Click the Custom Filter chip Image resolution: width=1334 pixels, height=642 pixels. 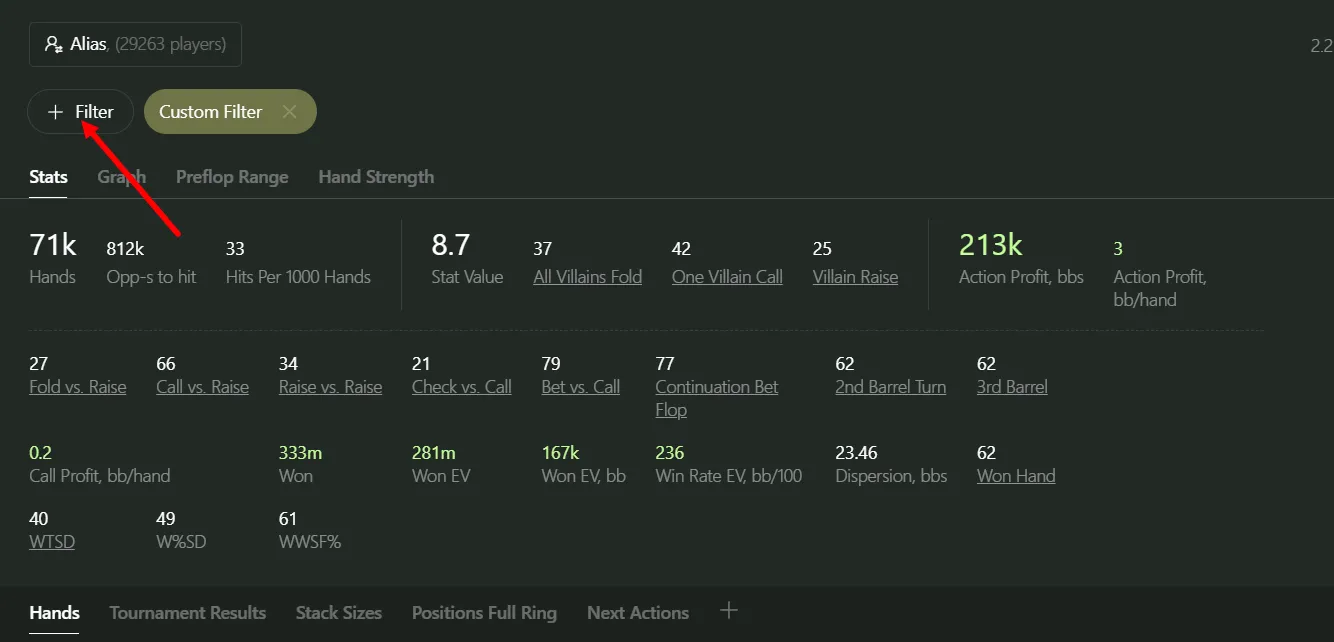(x=210, y=112)
